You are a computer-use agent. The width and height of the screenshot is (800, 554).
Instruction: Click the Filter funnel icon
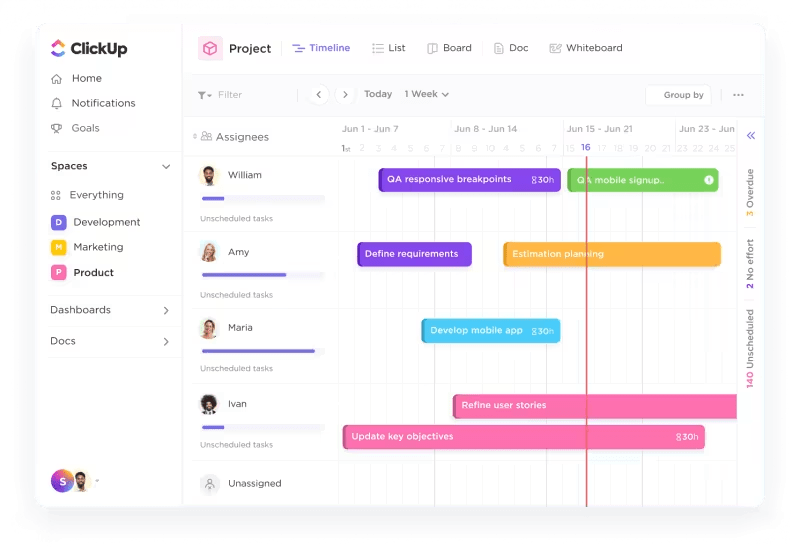(204, 95)
